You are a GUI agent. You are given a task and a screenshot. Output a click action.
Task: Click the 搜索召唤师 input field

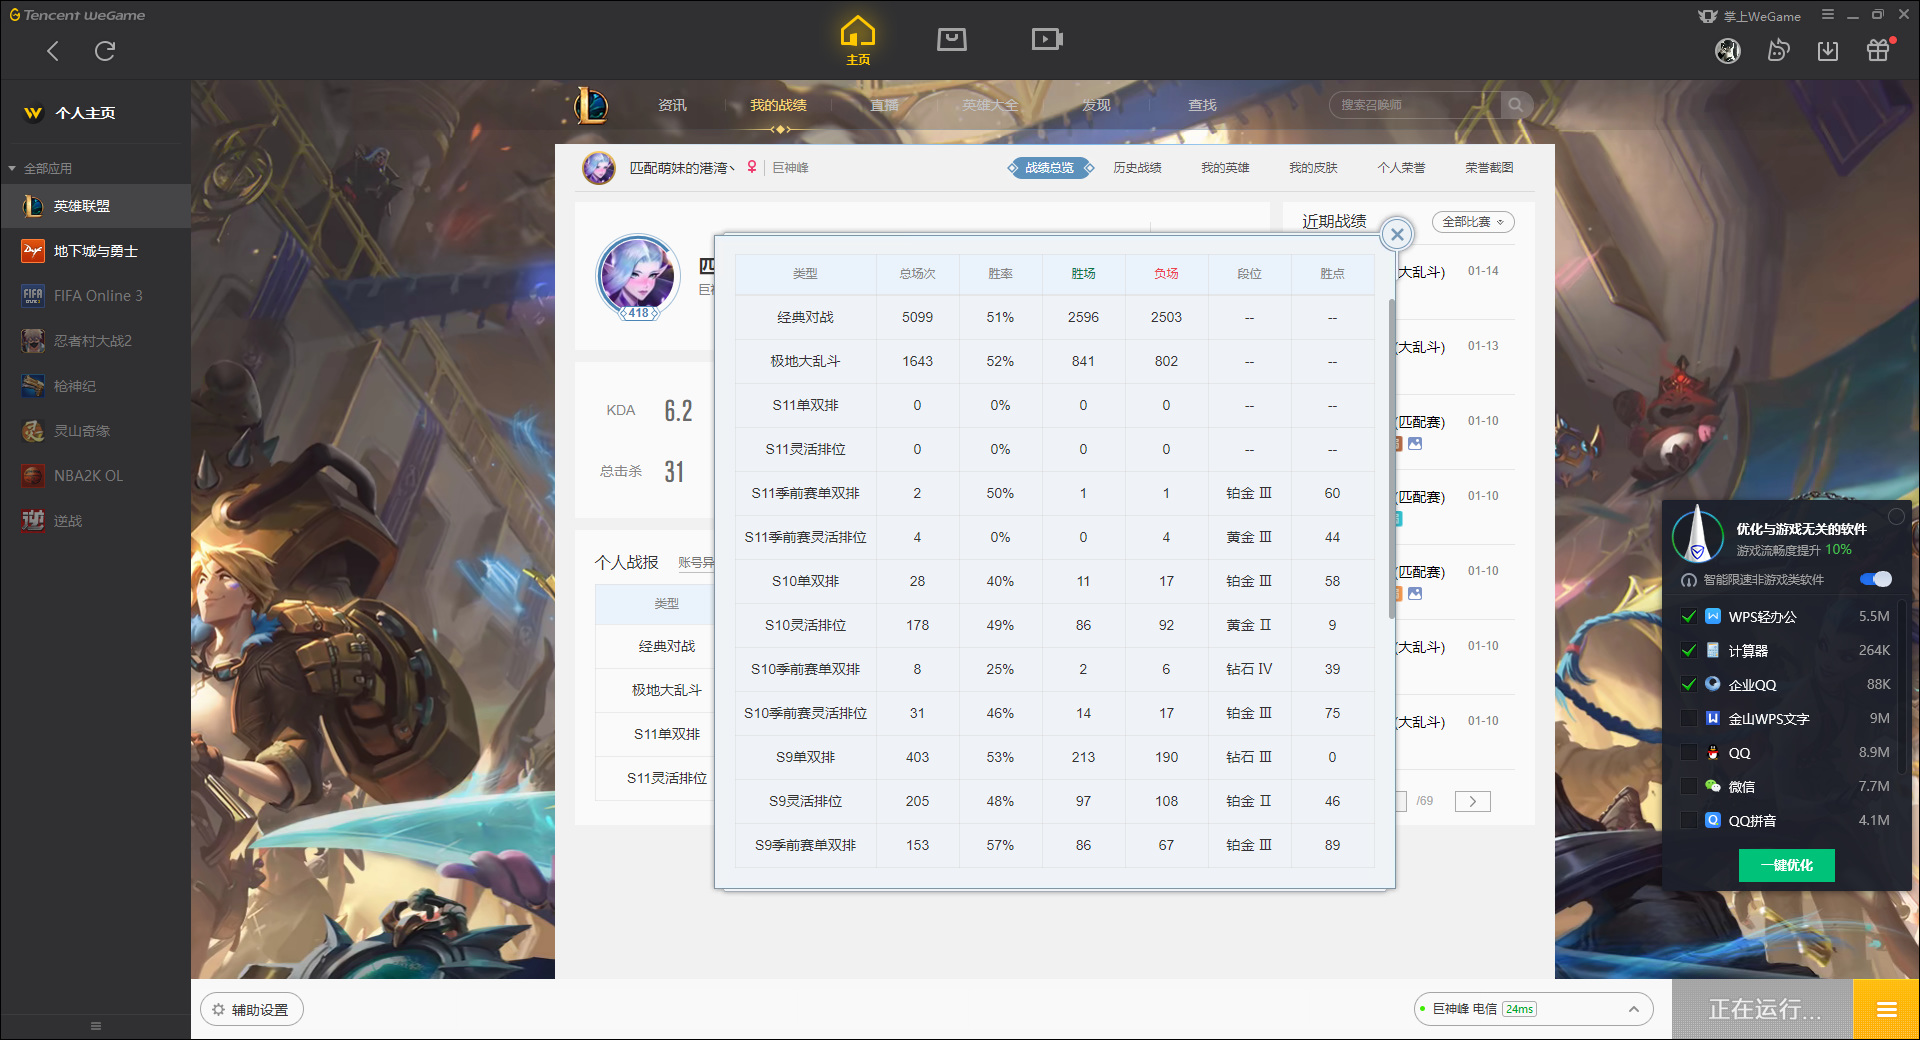coord(1415,105)
